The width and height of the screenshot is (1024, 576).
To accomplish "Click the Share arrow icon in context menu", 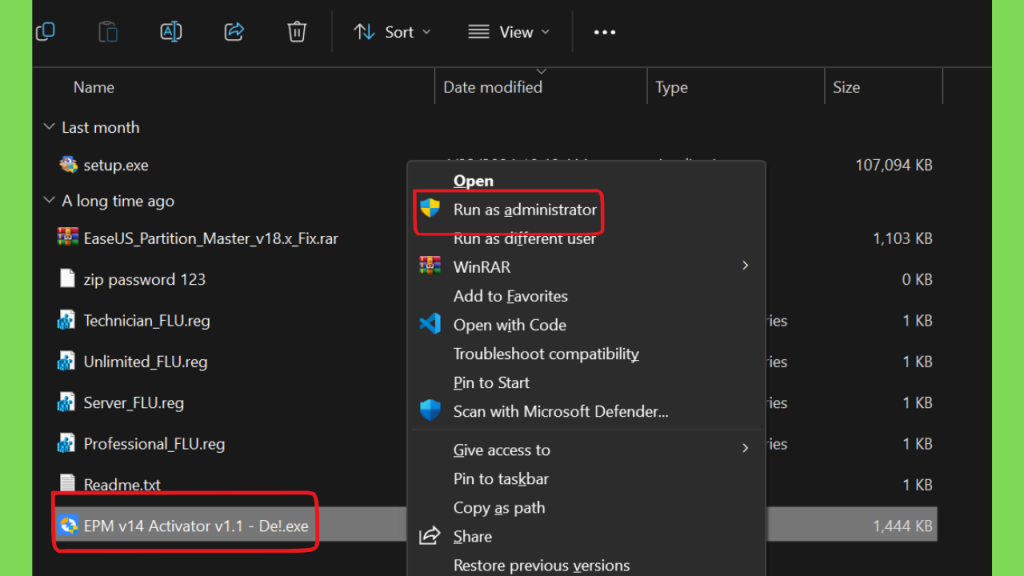I will click(x=430, y=536).
